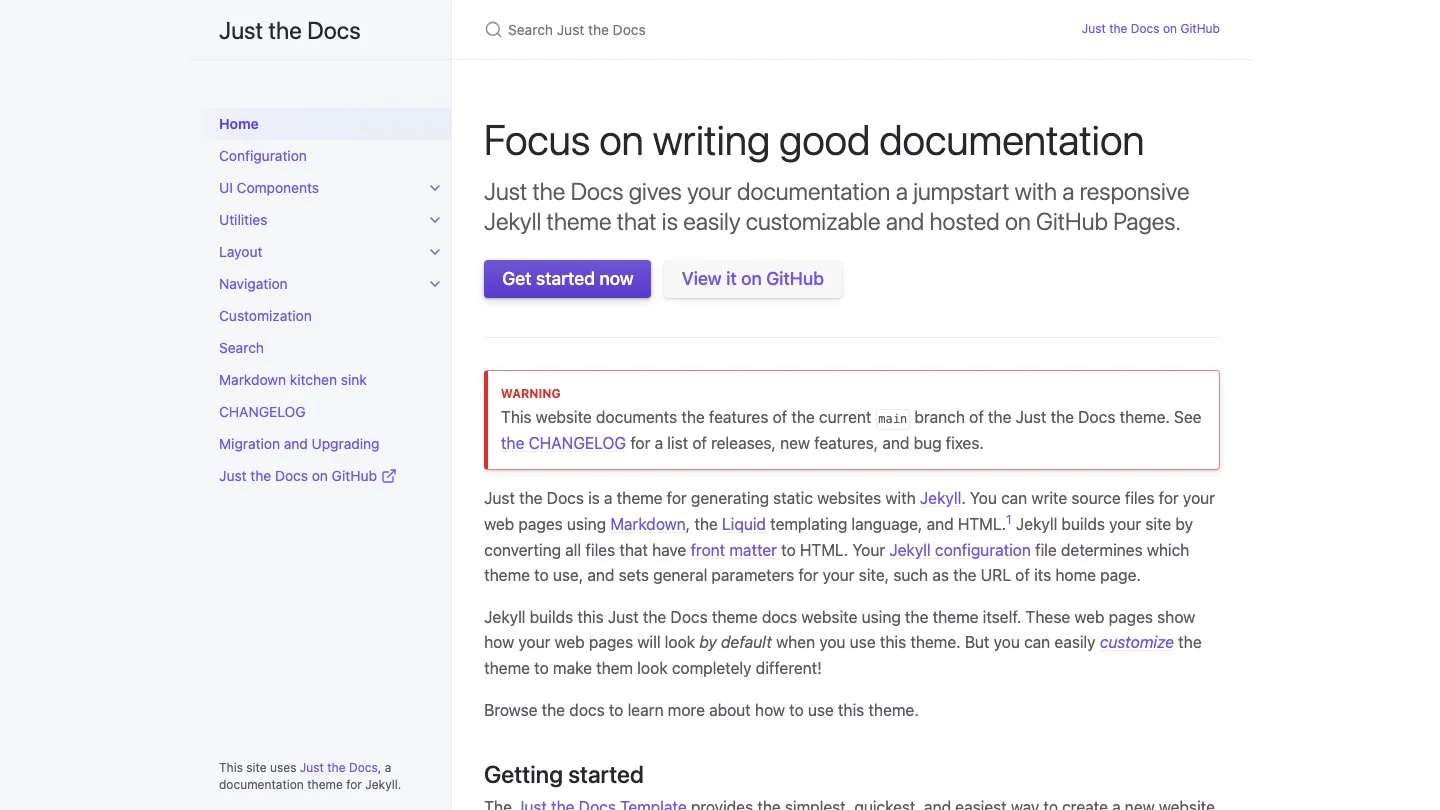The image size is (1440, 810).
Task: Go to UI Components page
Action: coord(269,188)
